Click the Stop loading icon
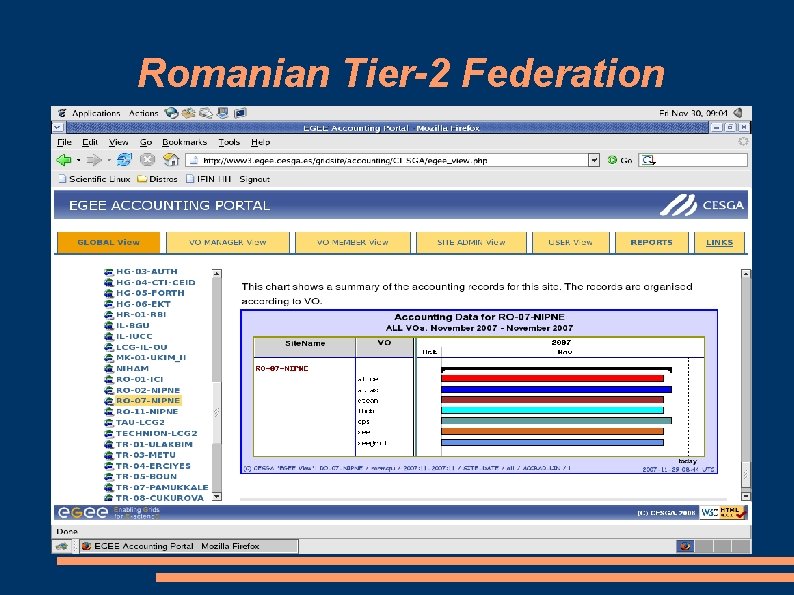 [x=147, y=160]
